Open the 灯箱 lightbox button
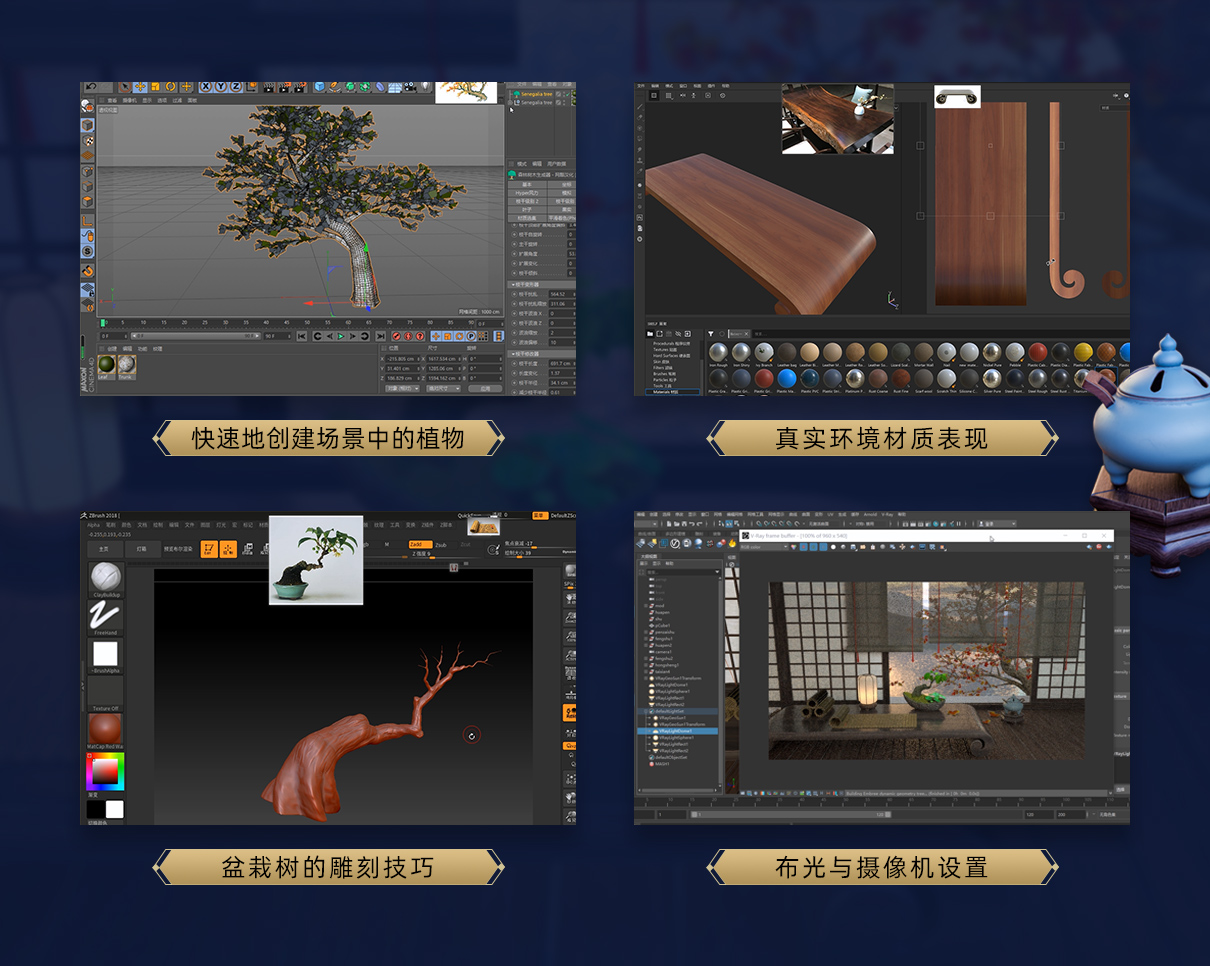The height and width of the screenshot is (966, 1210). click(141, 549)
